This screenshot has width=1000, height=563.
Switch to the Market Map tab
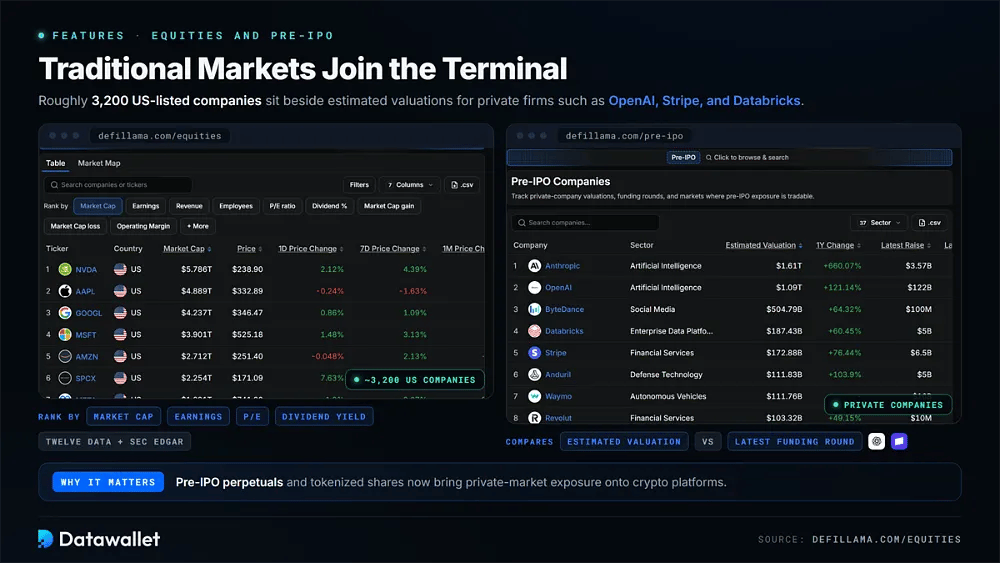pyautogui.click(x=99, y=163)
